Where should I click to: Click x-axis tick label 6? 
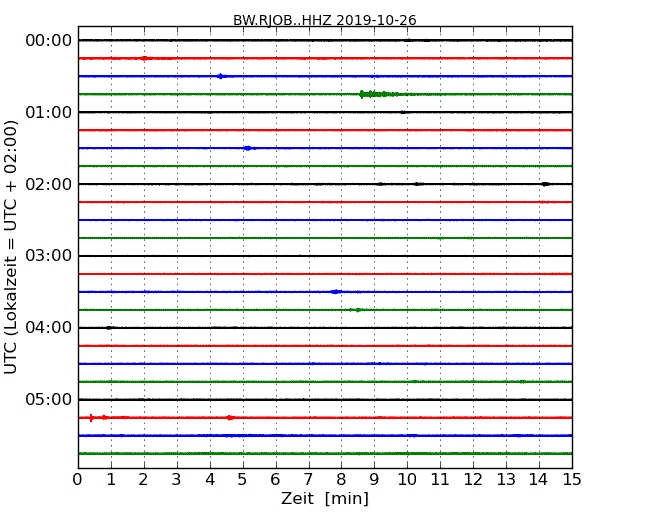(x=275, y=480)
